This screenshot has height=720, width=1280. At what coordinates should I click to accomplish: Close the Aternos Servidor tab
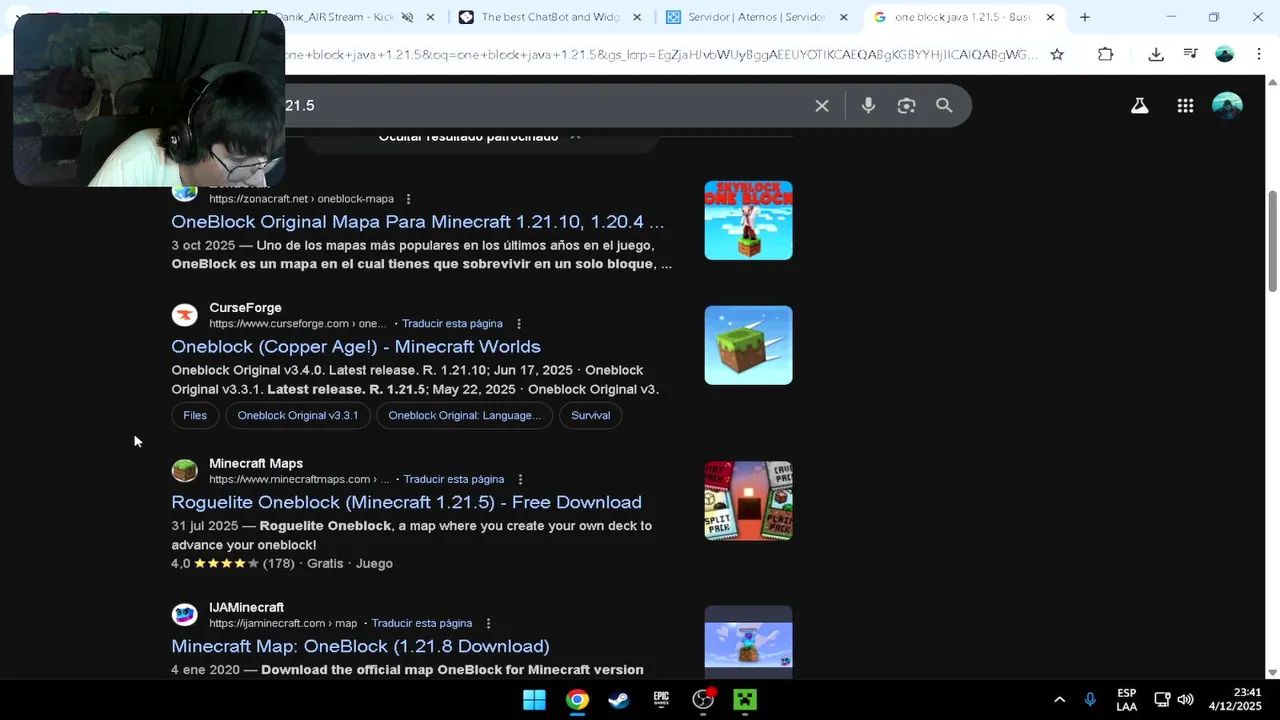843,17
